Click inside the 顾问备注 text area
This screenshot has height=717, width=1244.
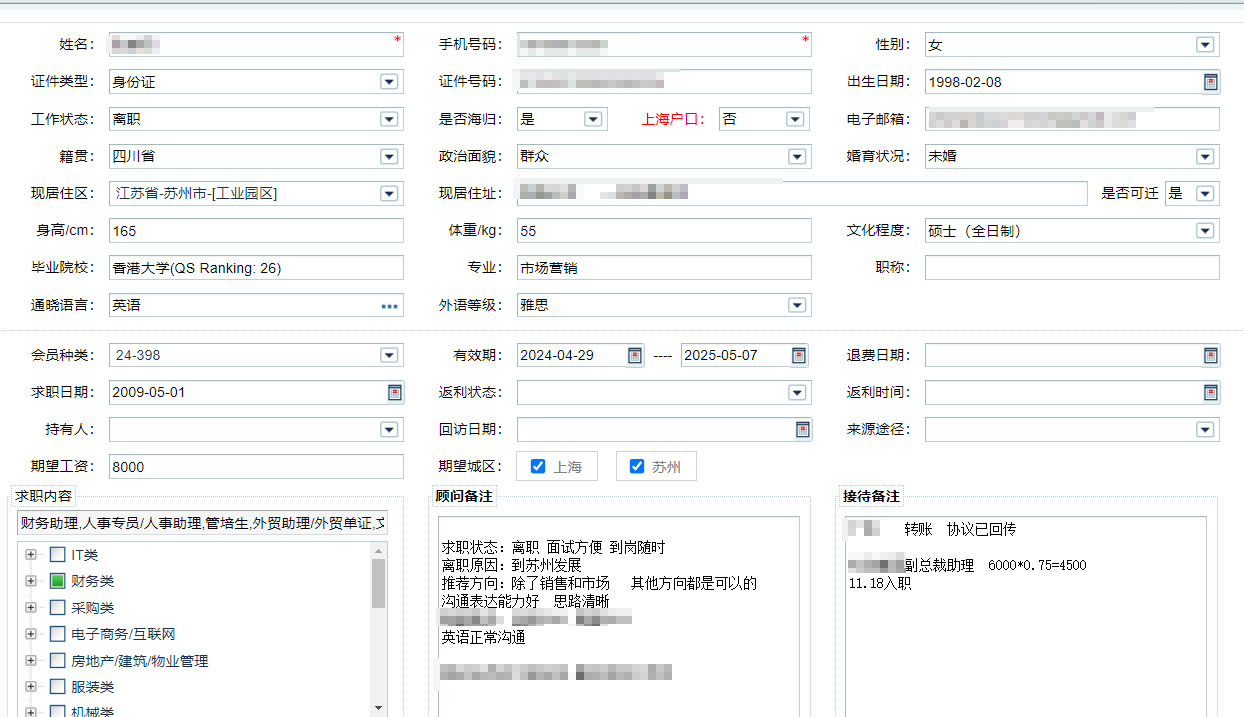pos(619,616)
